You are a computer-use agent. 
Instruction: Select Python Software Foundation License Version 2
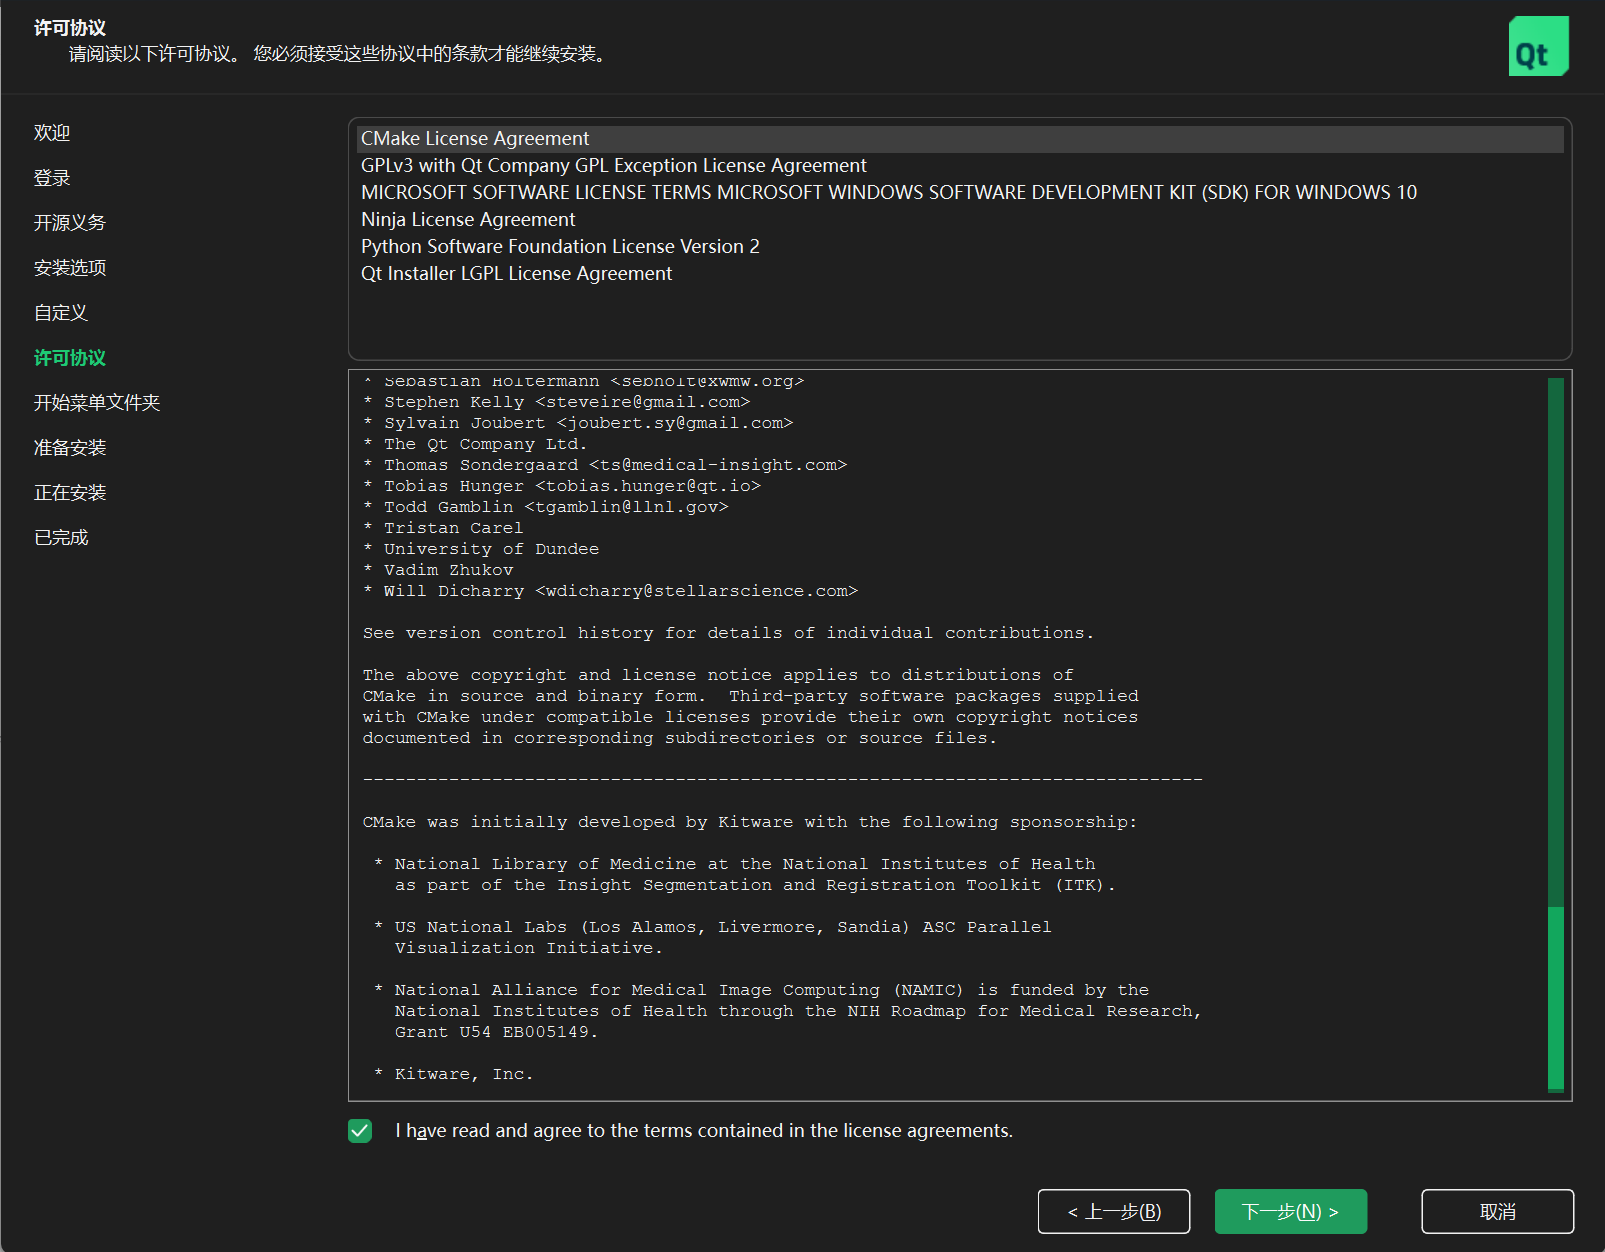coord(560,246)
